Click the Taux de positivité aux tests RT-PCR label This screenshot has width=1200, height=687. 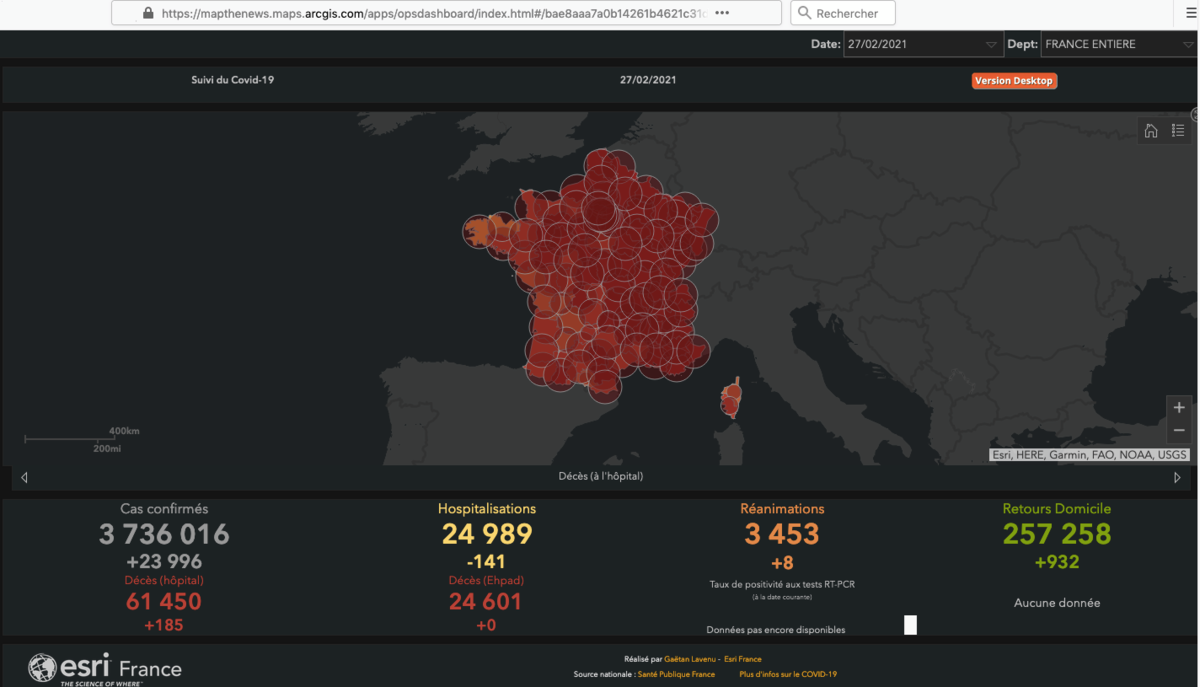pos(782,584)
